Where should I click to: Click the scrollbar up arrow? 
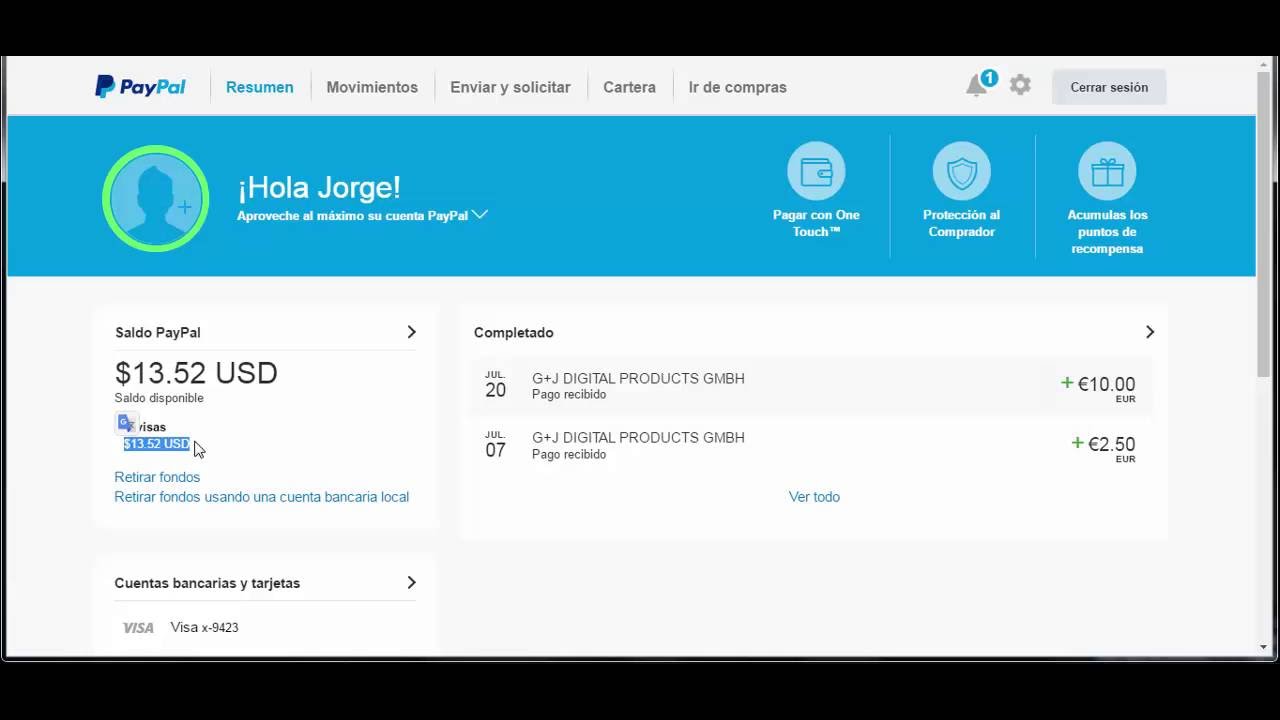[1264, 65]
